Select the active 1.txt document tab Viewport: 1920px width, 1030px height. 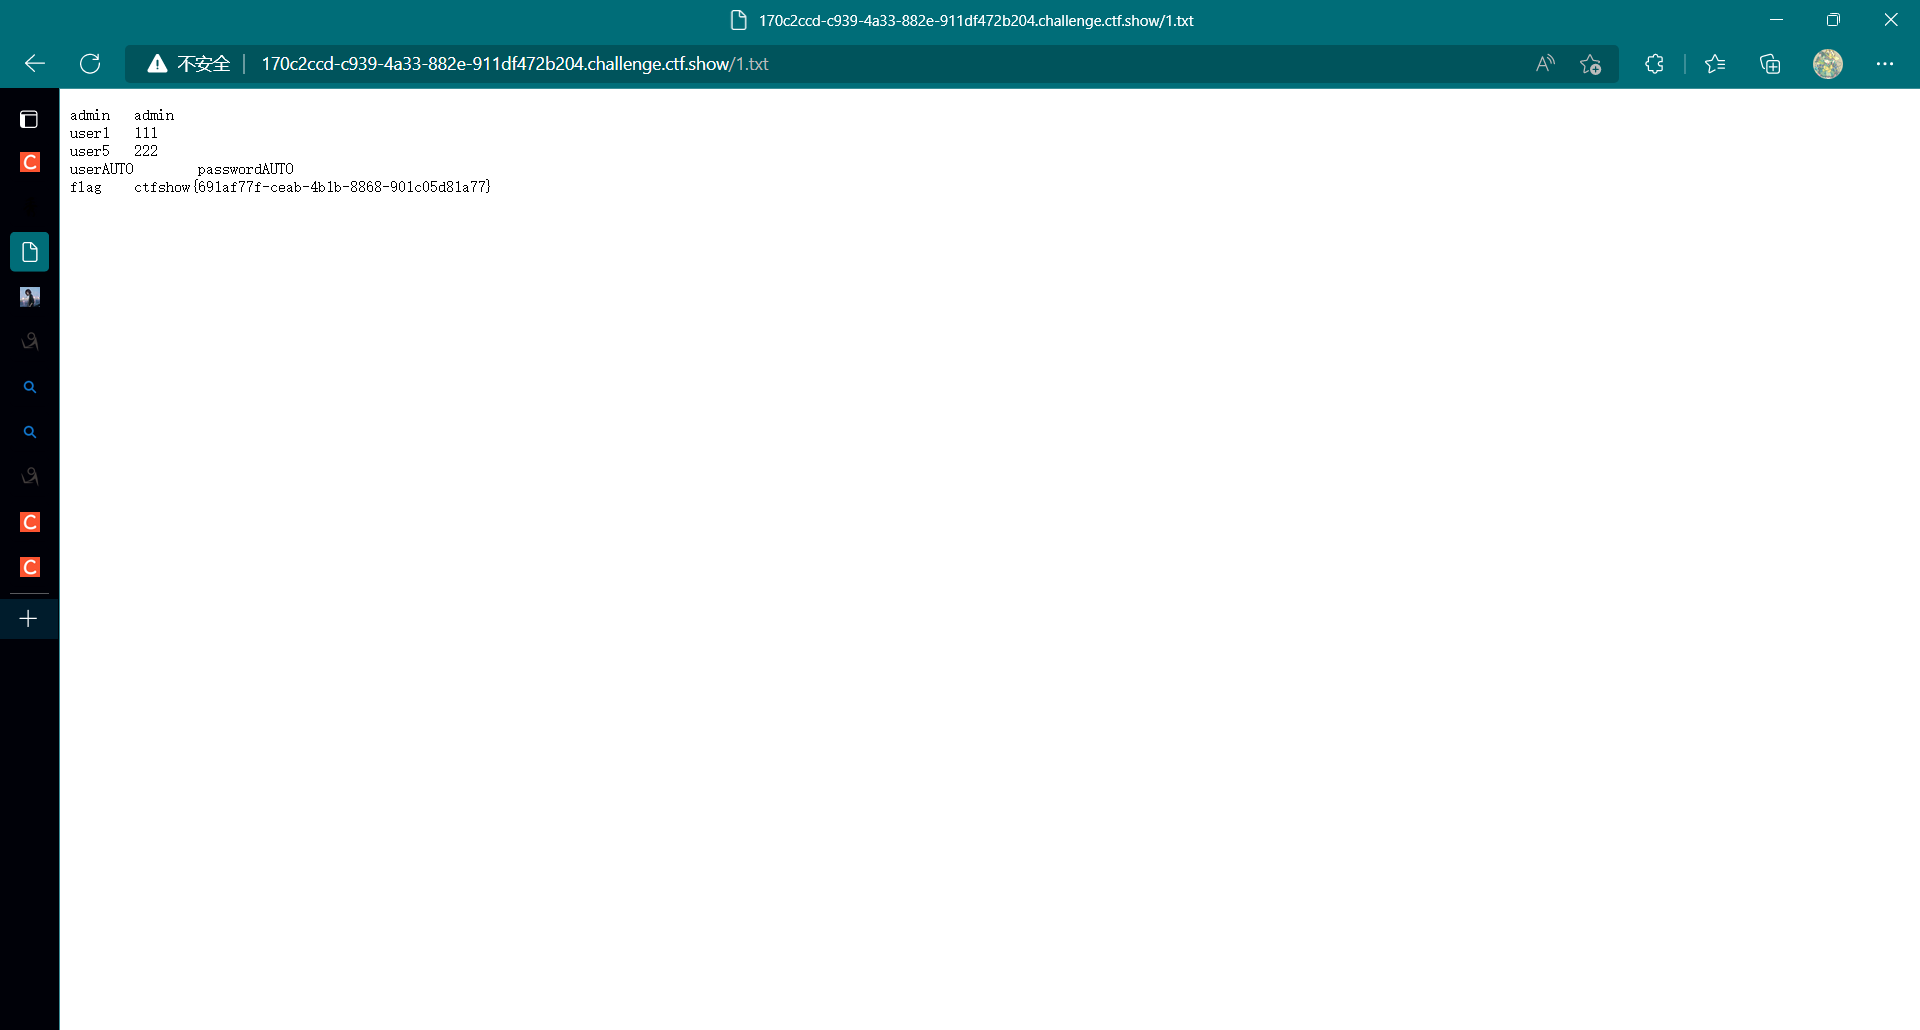point(29,252)
